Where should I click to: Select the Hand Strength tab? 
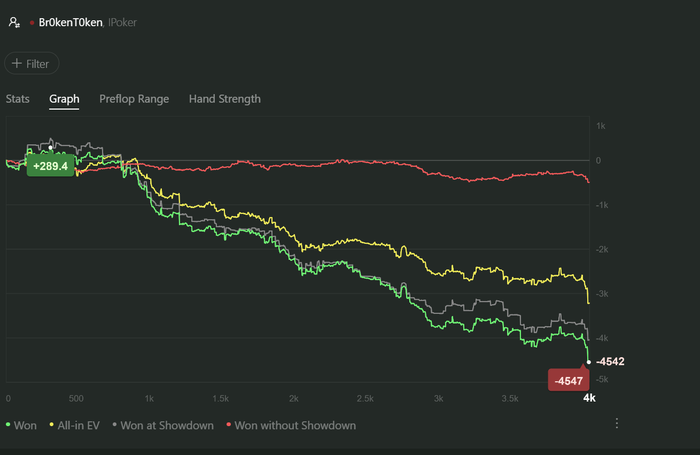tap(225, 99)
